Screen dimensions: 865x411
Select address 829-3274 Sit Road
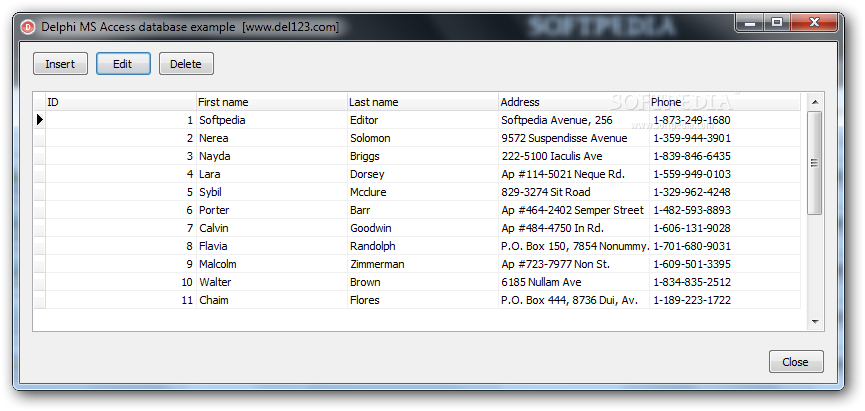[574, 192]
